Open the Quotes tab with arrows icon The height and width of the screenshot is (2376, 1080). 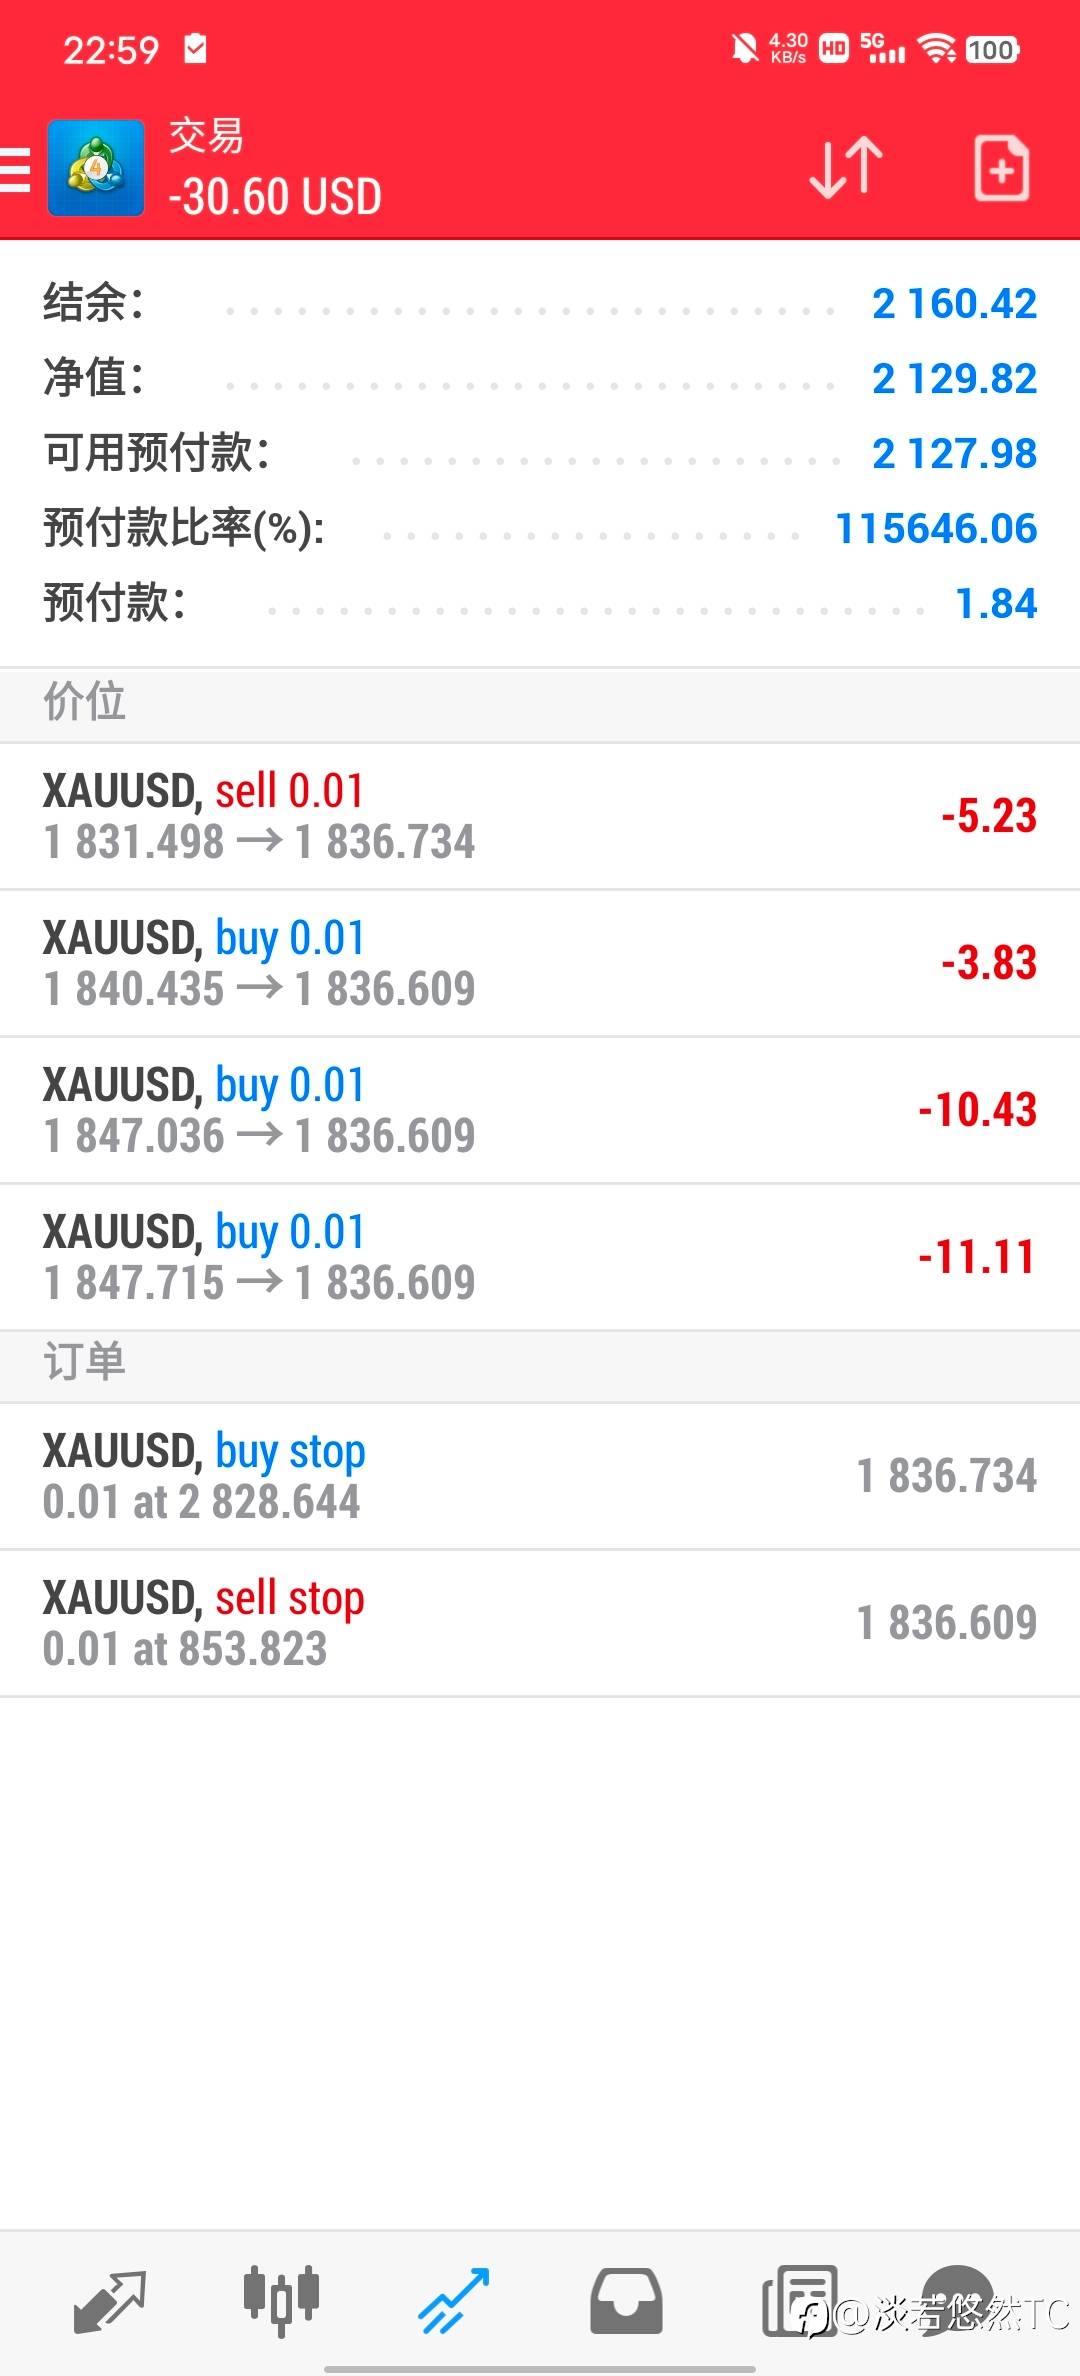click(x=110, y=2300)
